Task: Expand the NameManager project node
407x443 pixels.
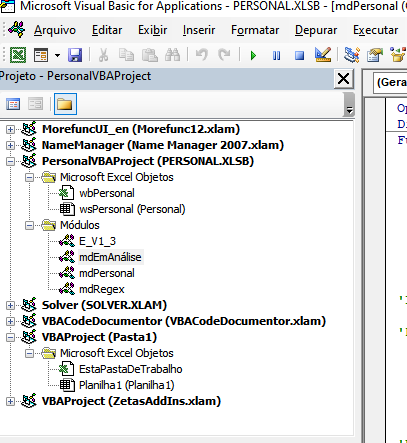Action: (10, 145)
